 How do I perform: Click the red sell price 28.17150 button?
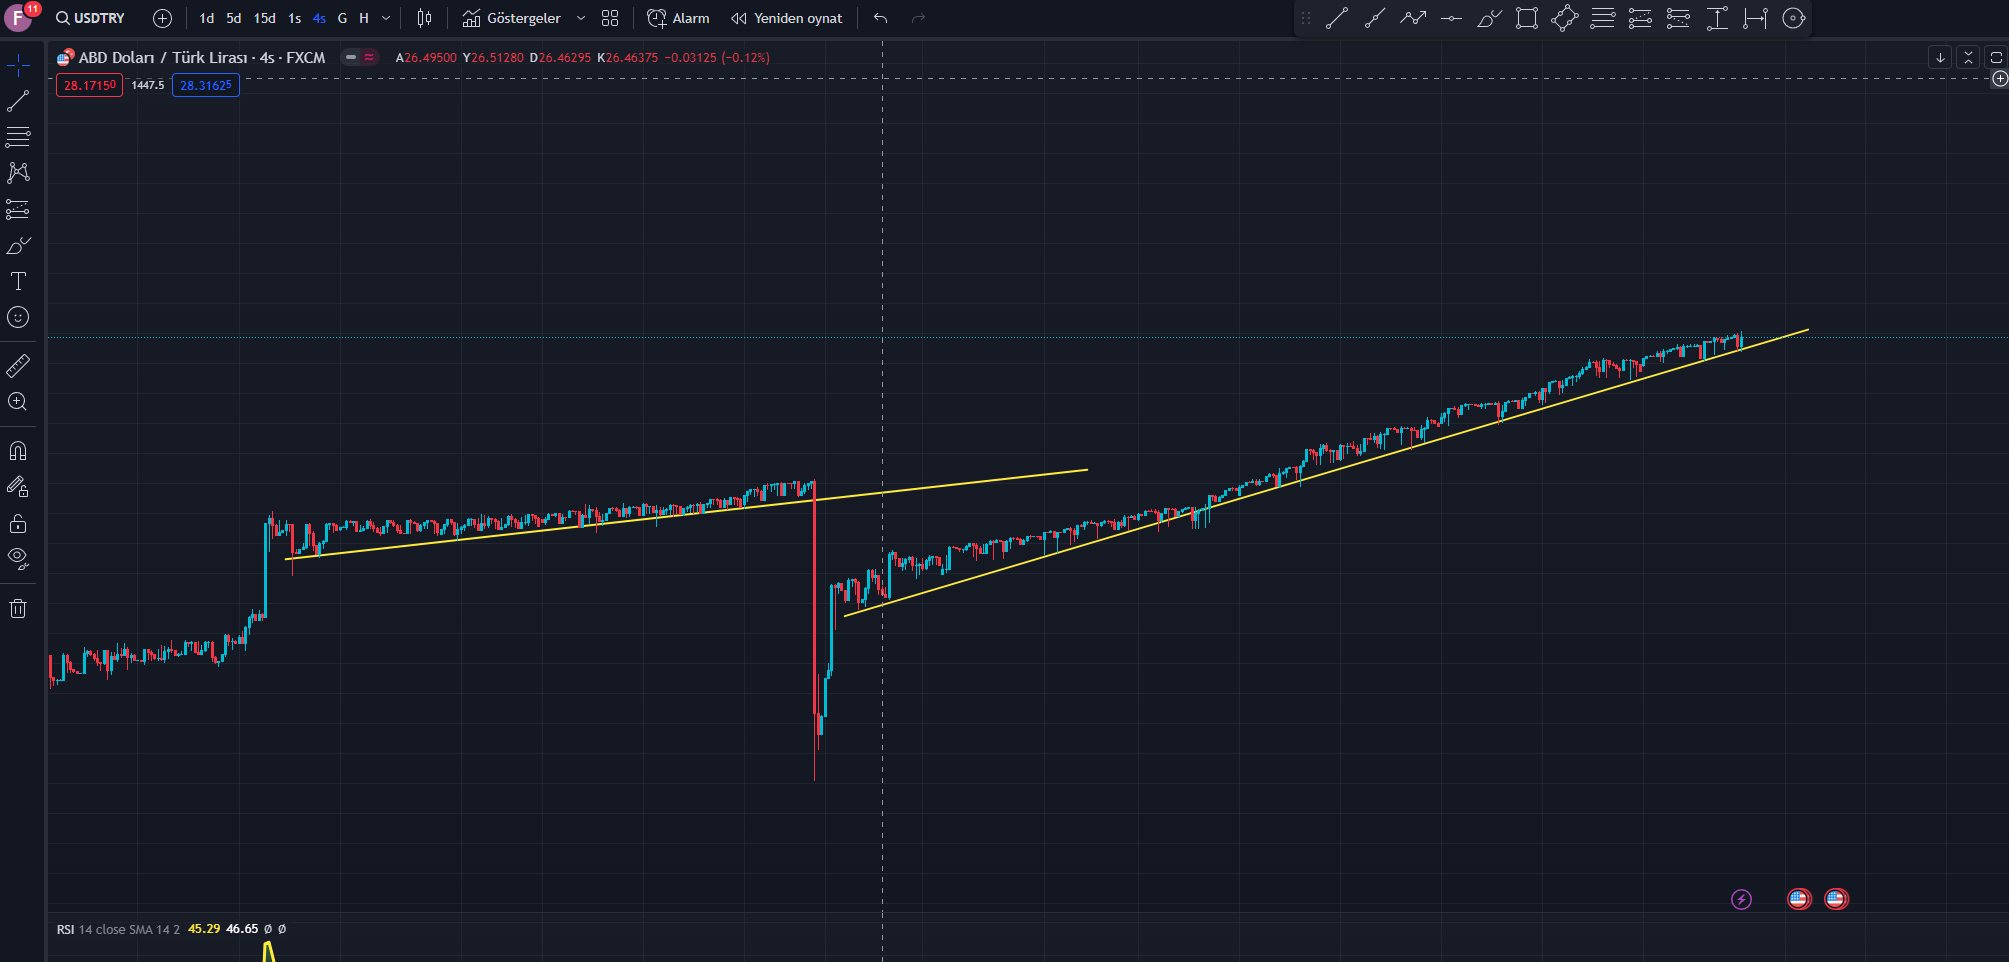pos(89,85)
